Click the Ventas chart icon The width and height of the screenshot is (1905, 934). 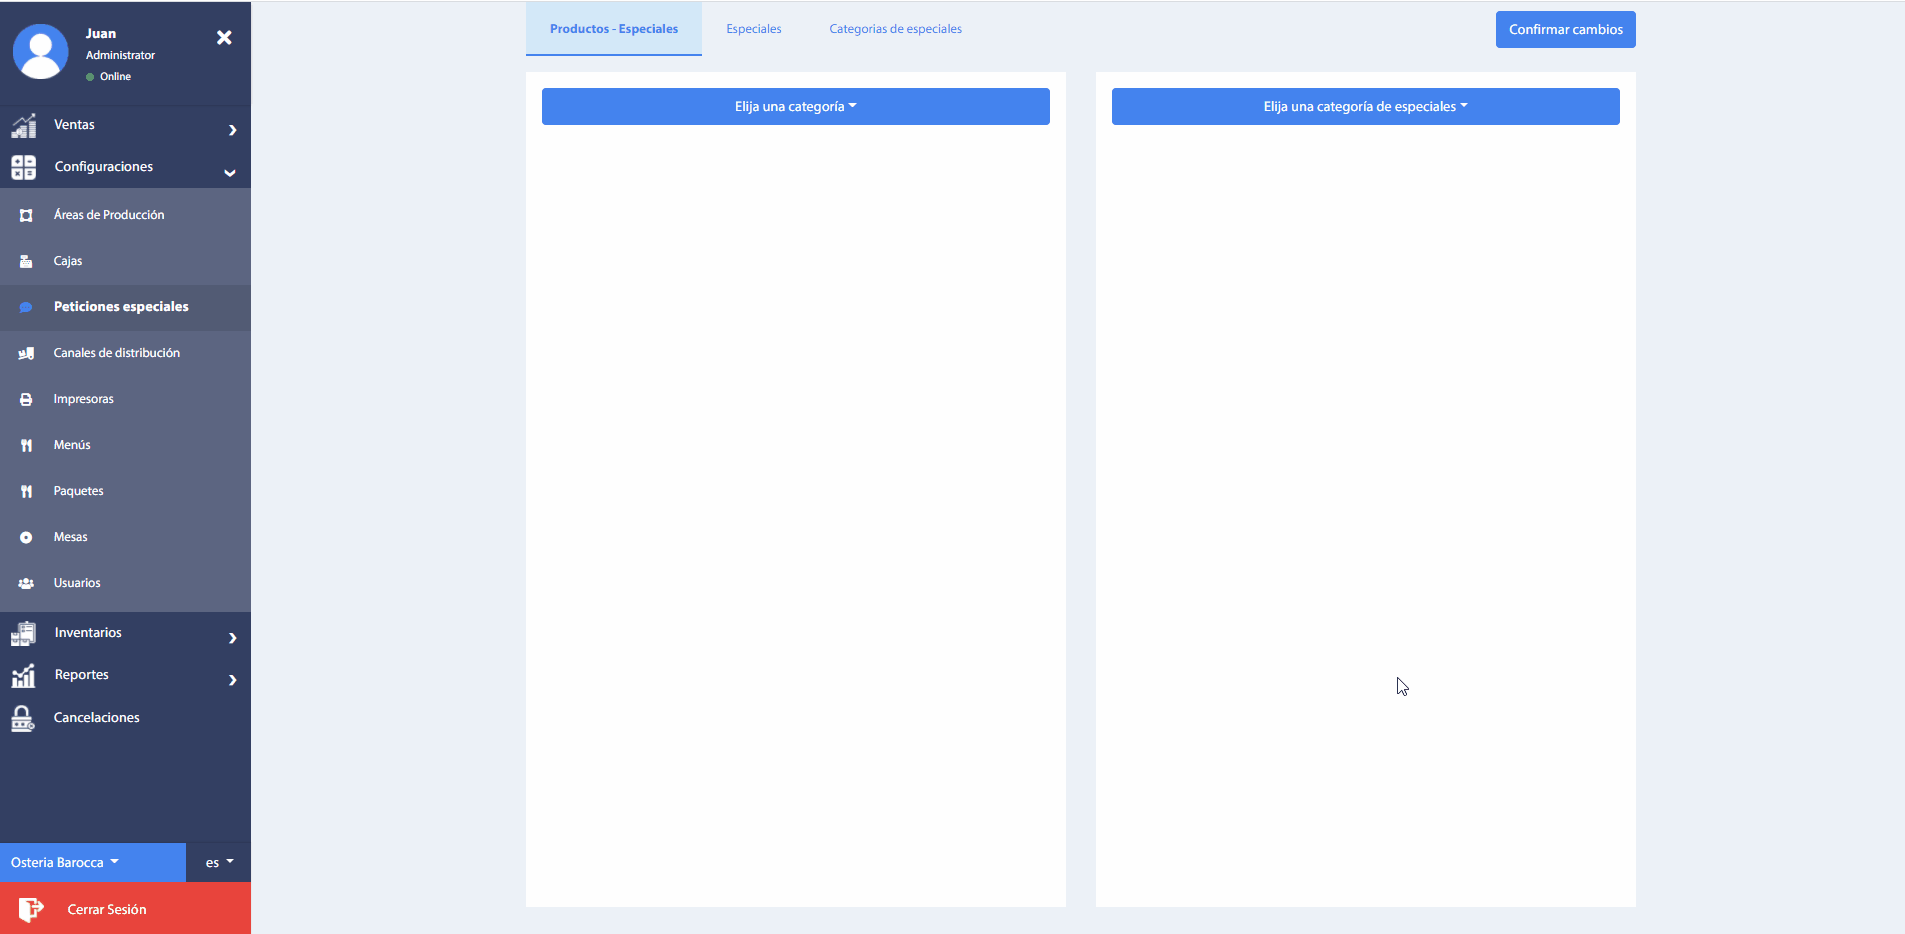point(24,126)
